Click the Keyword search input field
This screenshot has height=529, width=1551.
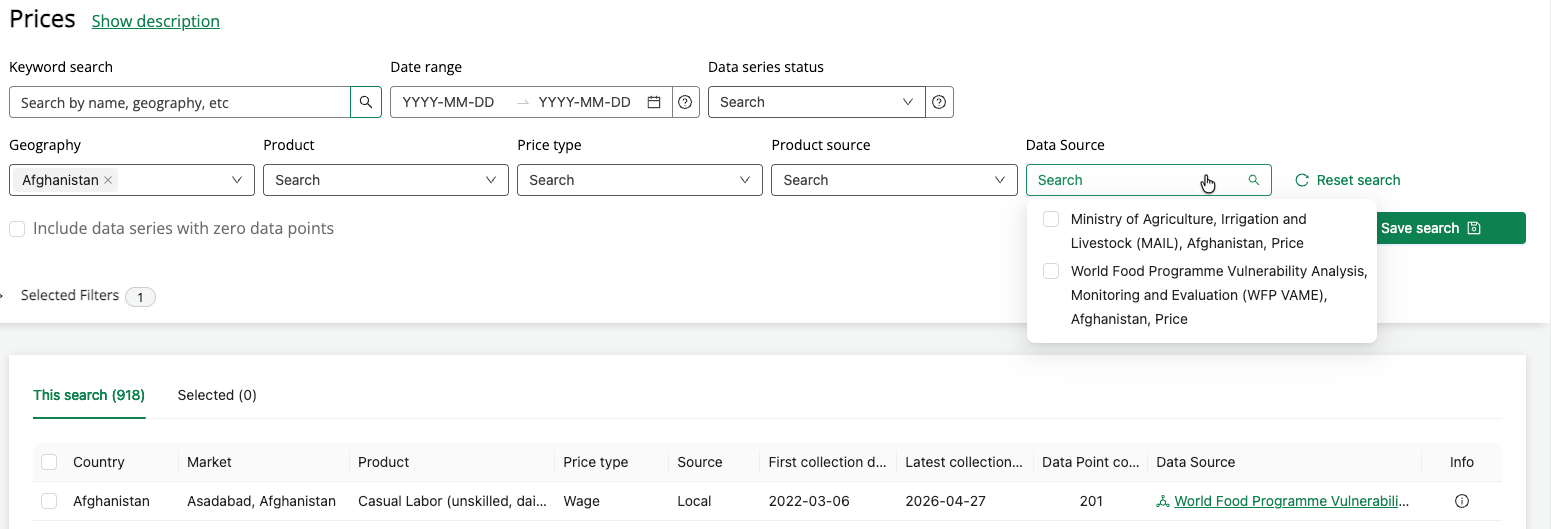[180, 102]
